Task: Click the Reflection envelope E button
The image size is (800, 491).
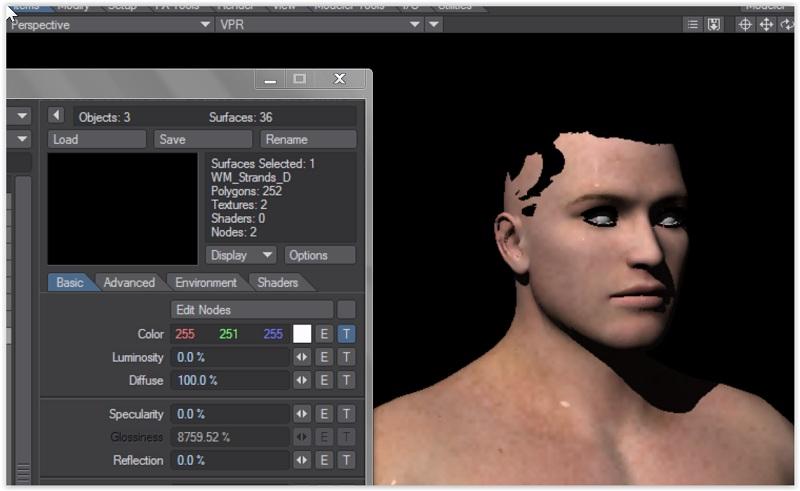Action: point(323,460)
